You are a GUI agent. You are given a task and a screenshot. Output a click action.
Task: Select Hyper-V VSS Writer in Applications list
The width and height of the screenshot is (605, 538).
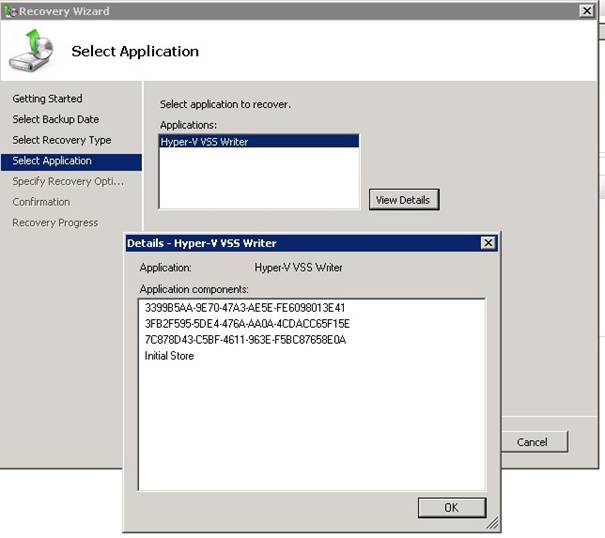pyautogui.click(x=259, y=142)
